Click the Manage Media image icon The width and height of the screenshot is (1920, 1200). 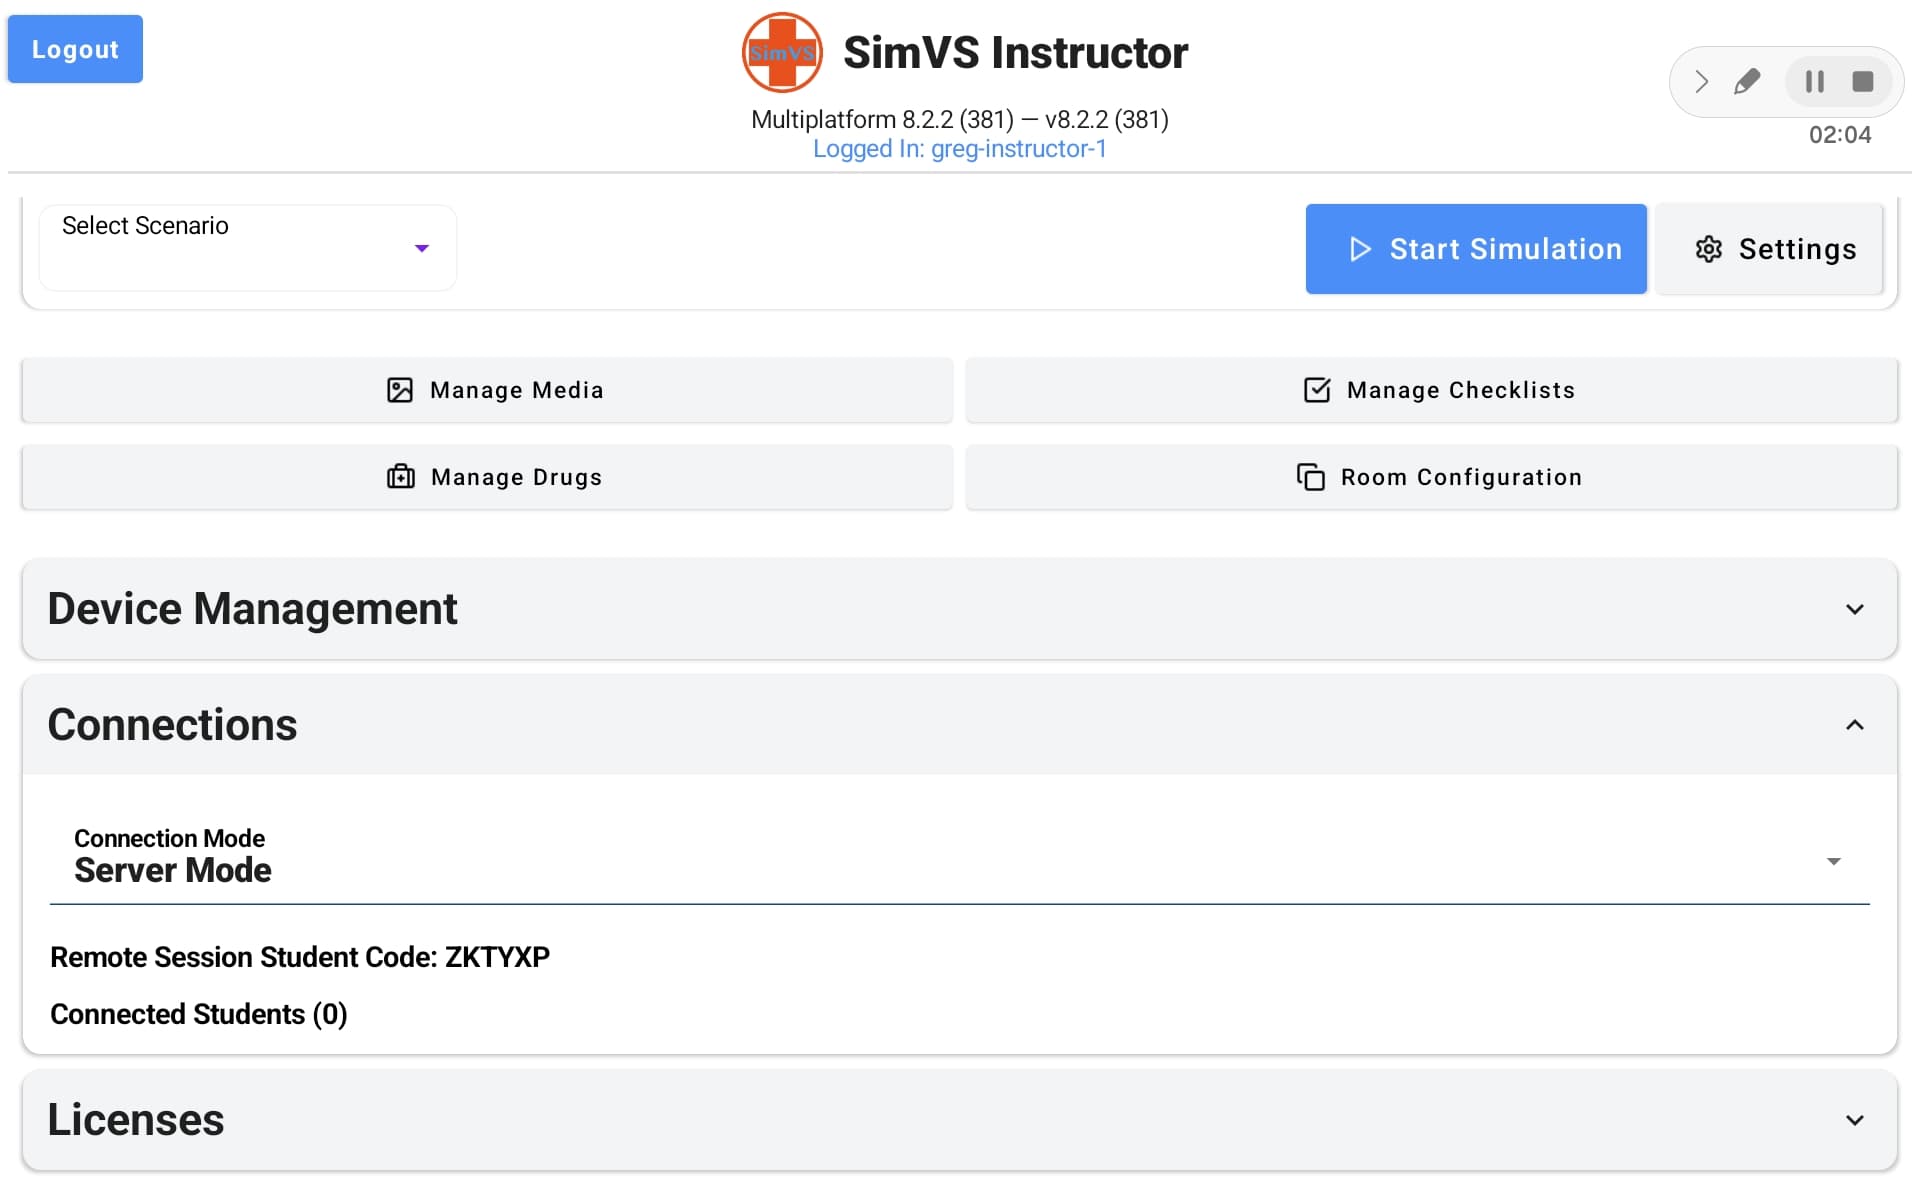399,390
